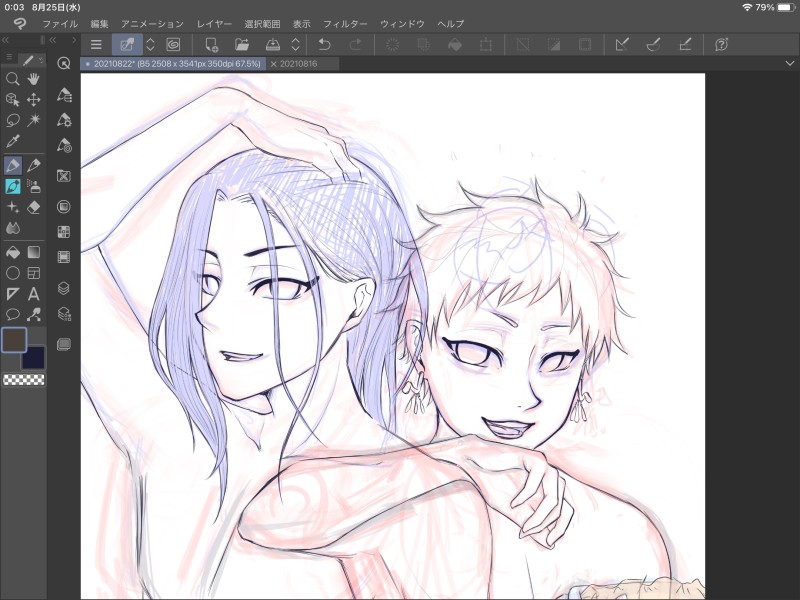This screenshot has width=800, height=600.
Task: Open CLIP STUDIO spiral icon
Action: (173, 45)
